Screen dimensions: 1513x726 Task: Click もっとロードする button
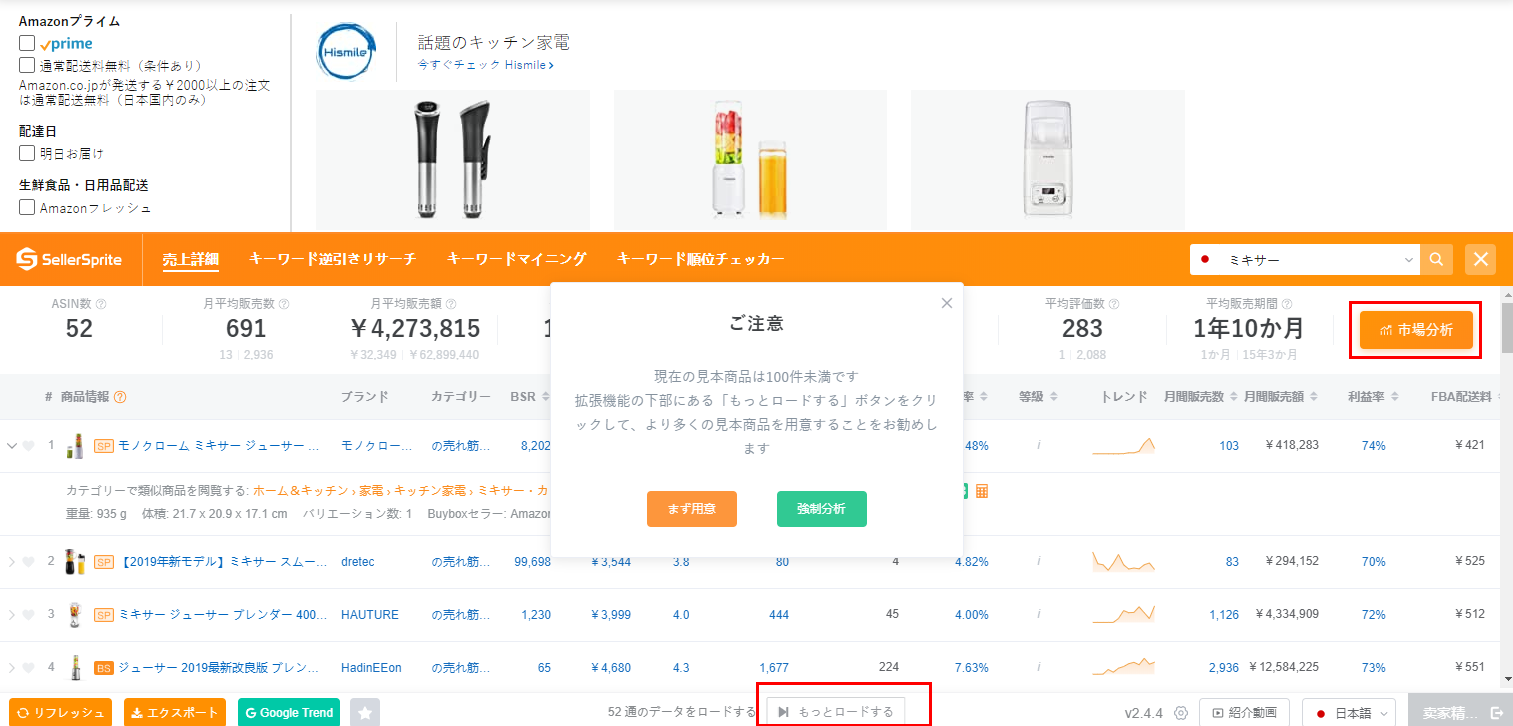click(836, 712)
